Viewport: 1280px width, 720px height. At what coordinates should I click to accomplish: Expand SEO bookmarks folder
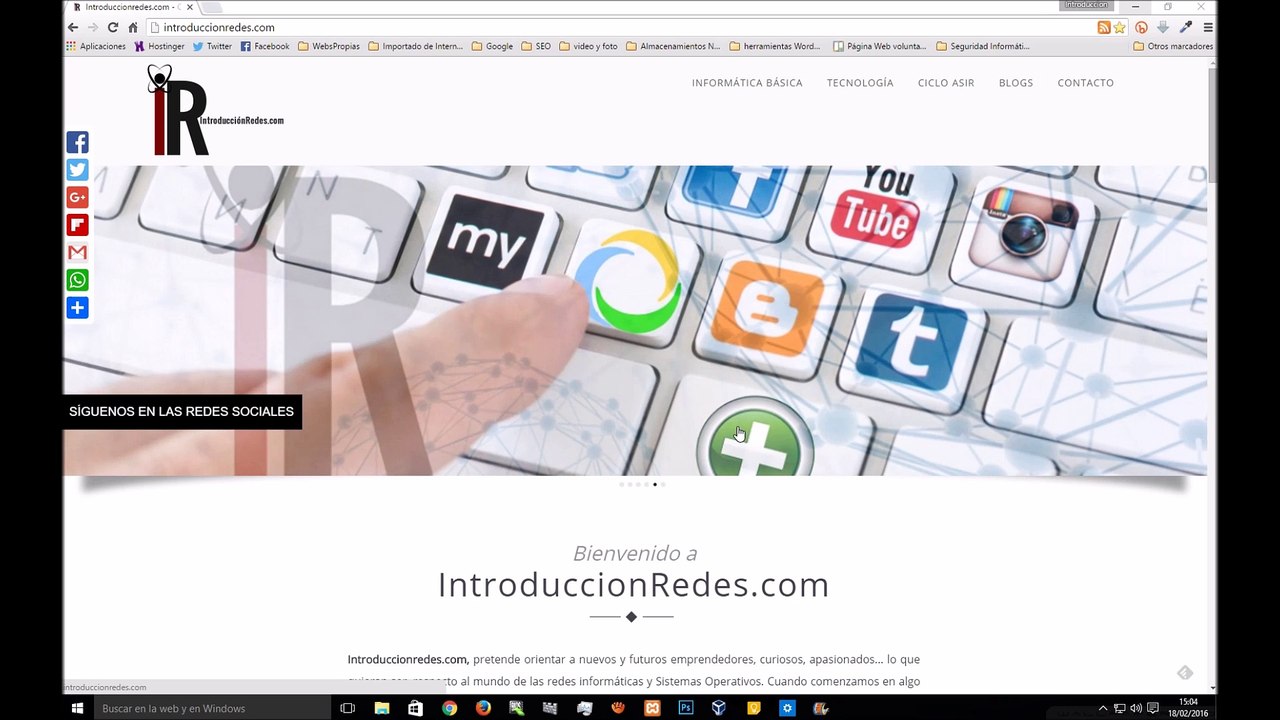pos(536,46)
